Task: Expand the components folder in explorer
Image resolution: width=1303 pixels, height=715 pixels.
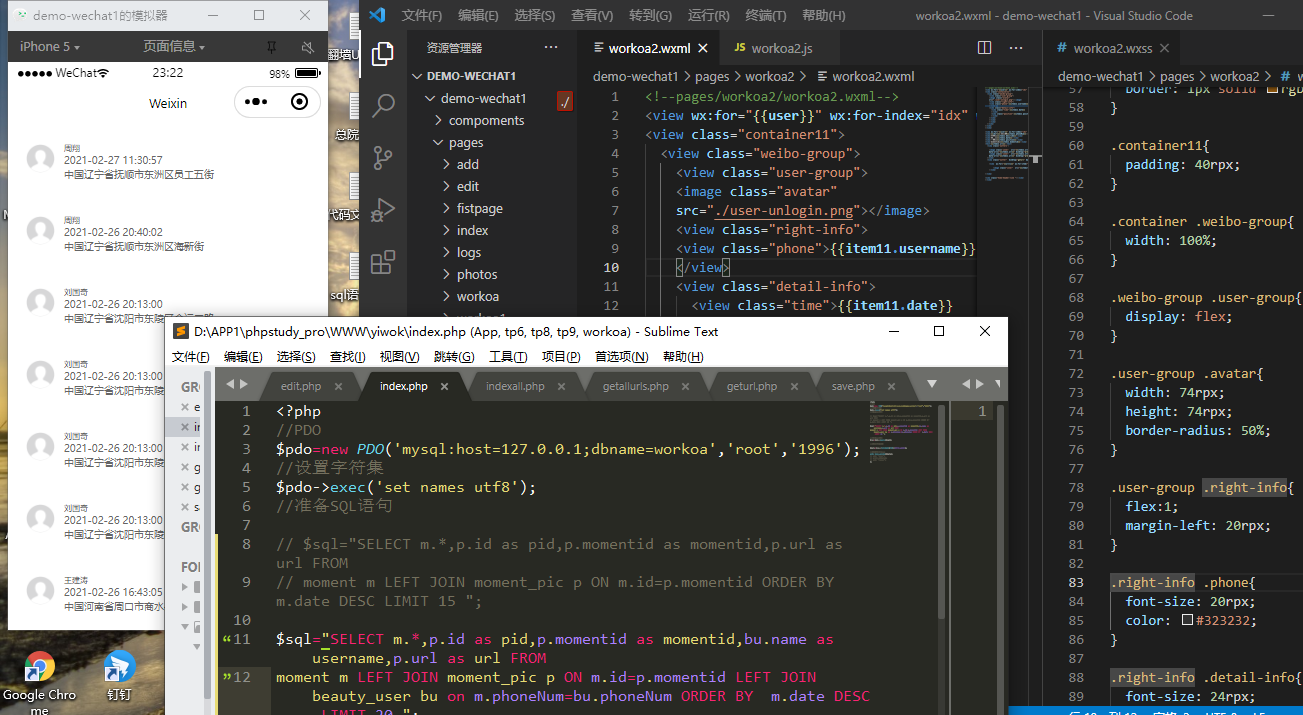Action: click(486, 120)
